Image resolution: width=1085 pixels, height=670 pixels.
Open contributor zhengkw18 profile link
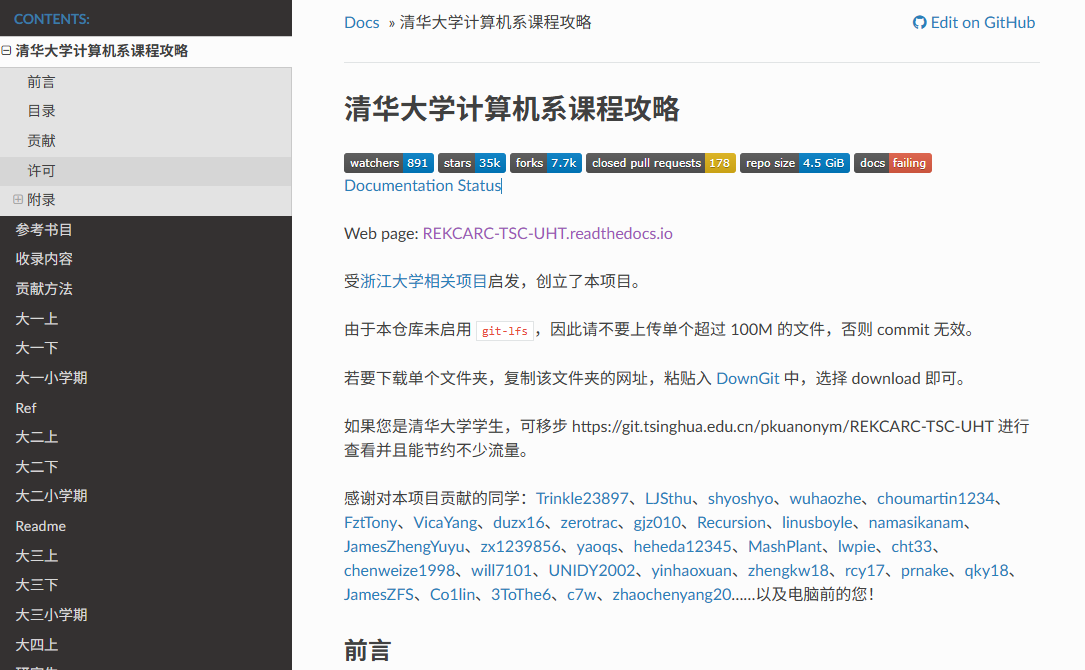[x=788, y=570]
